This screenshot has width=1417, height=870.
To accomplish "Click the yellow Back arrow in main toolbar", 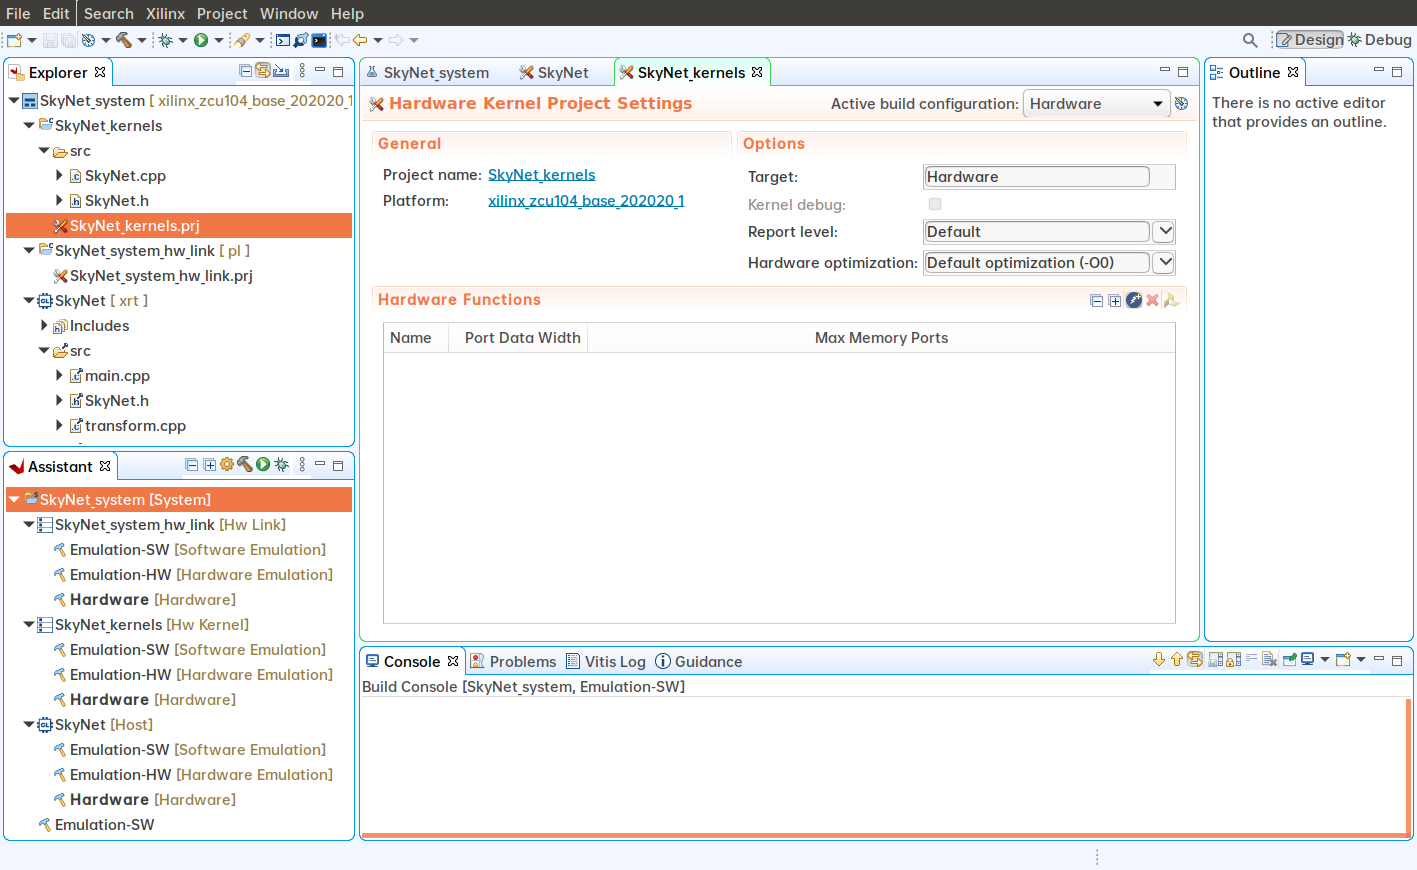I will 360,40.
